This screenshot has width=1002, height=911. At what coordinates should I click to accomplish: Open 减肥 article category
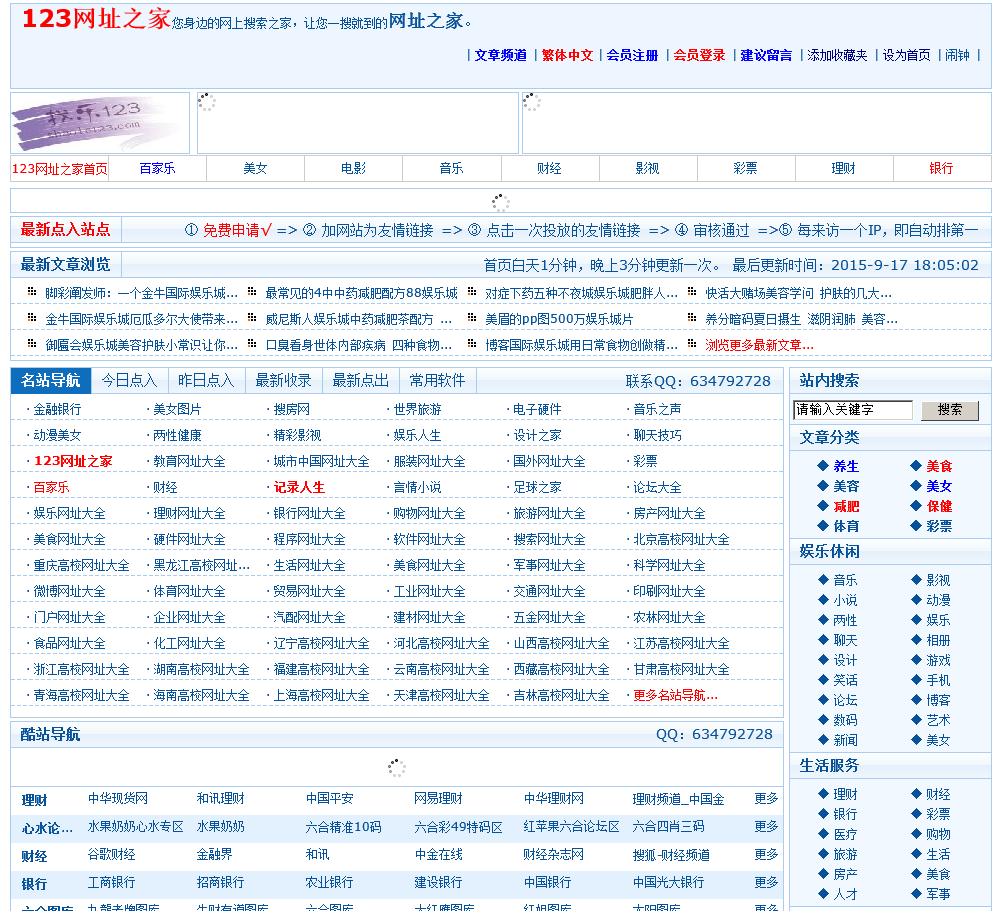pos(845,507)
